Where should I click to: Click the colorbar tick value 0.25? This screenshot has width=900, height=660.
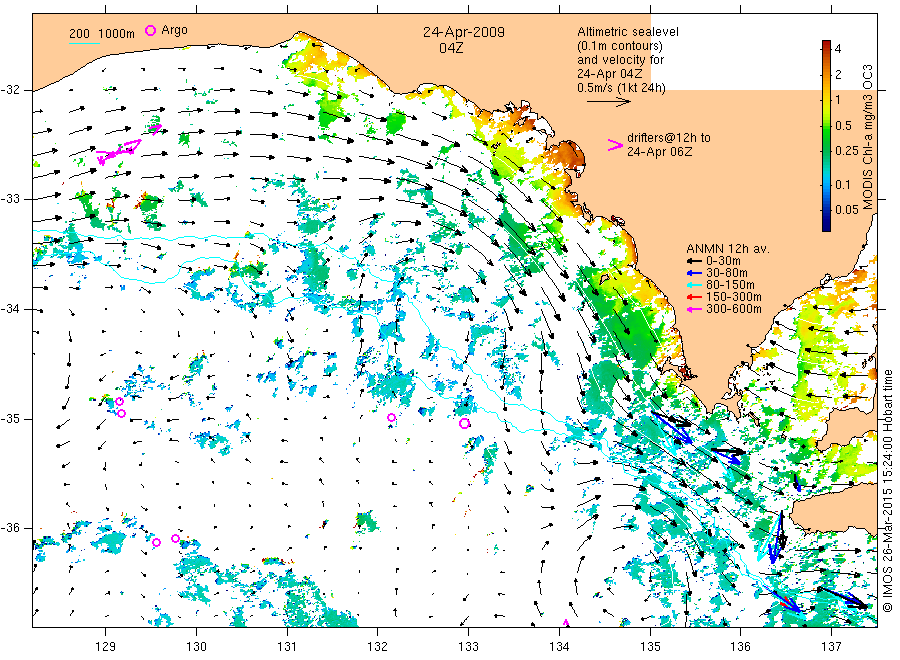847,152
